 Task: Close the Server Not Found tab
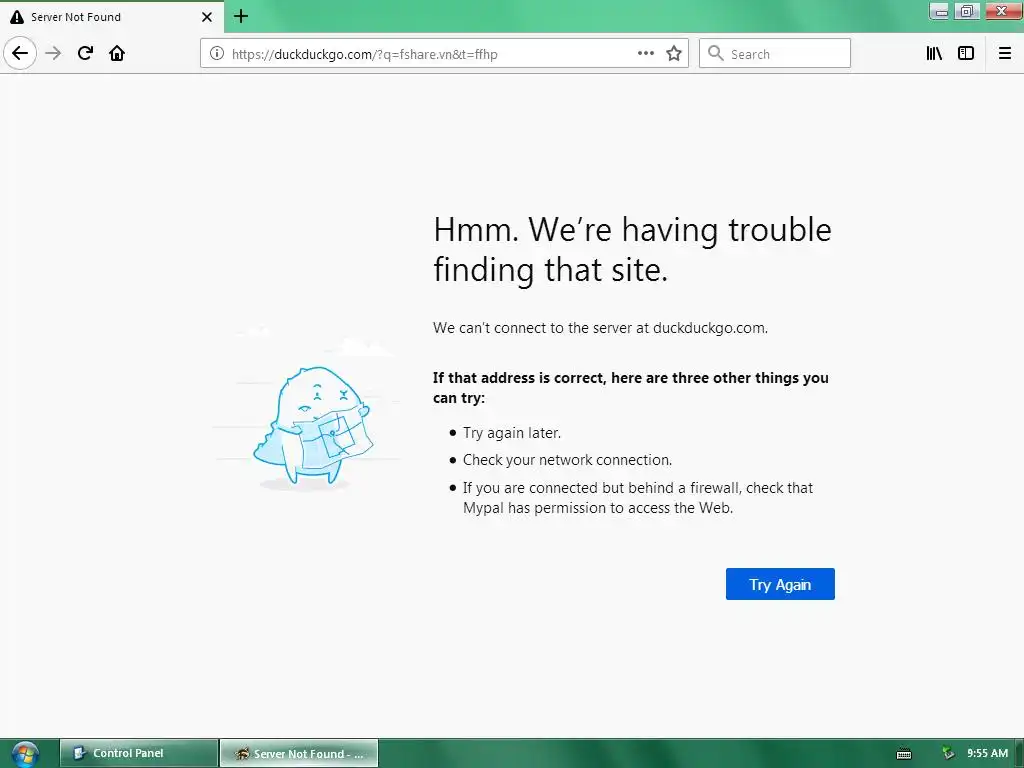207,17
